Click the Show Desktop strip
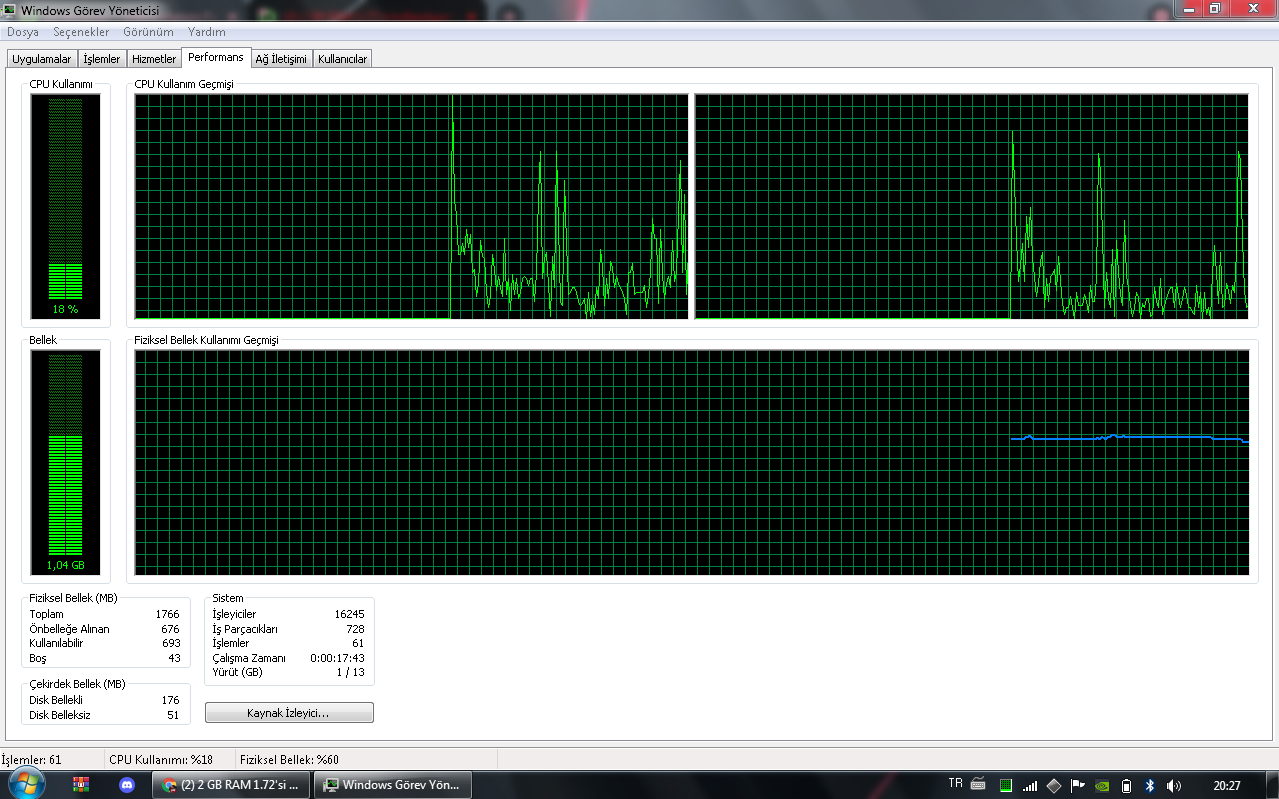Screen dimensions: 1279x799 click(x=1271, y=785)
